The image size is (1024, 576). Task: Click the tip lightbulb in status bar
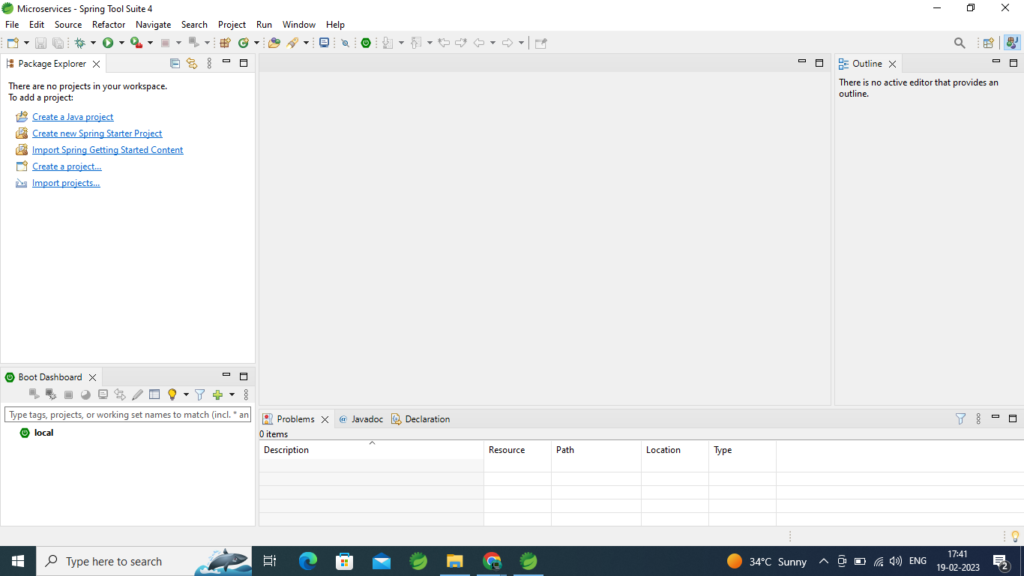(1015, 536)
